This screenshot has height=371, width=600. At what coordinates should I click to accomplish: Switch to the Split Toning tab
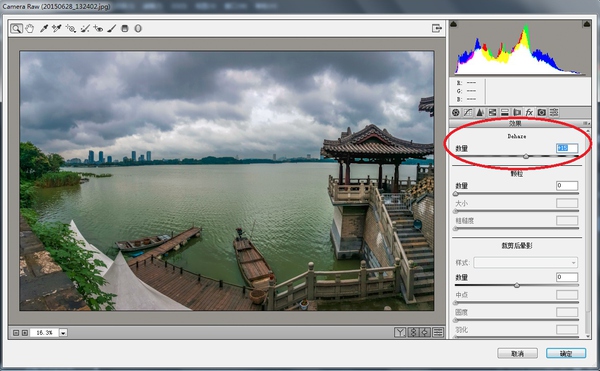[x=505, y=112]
